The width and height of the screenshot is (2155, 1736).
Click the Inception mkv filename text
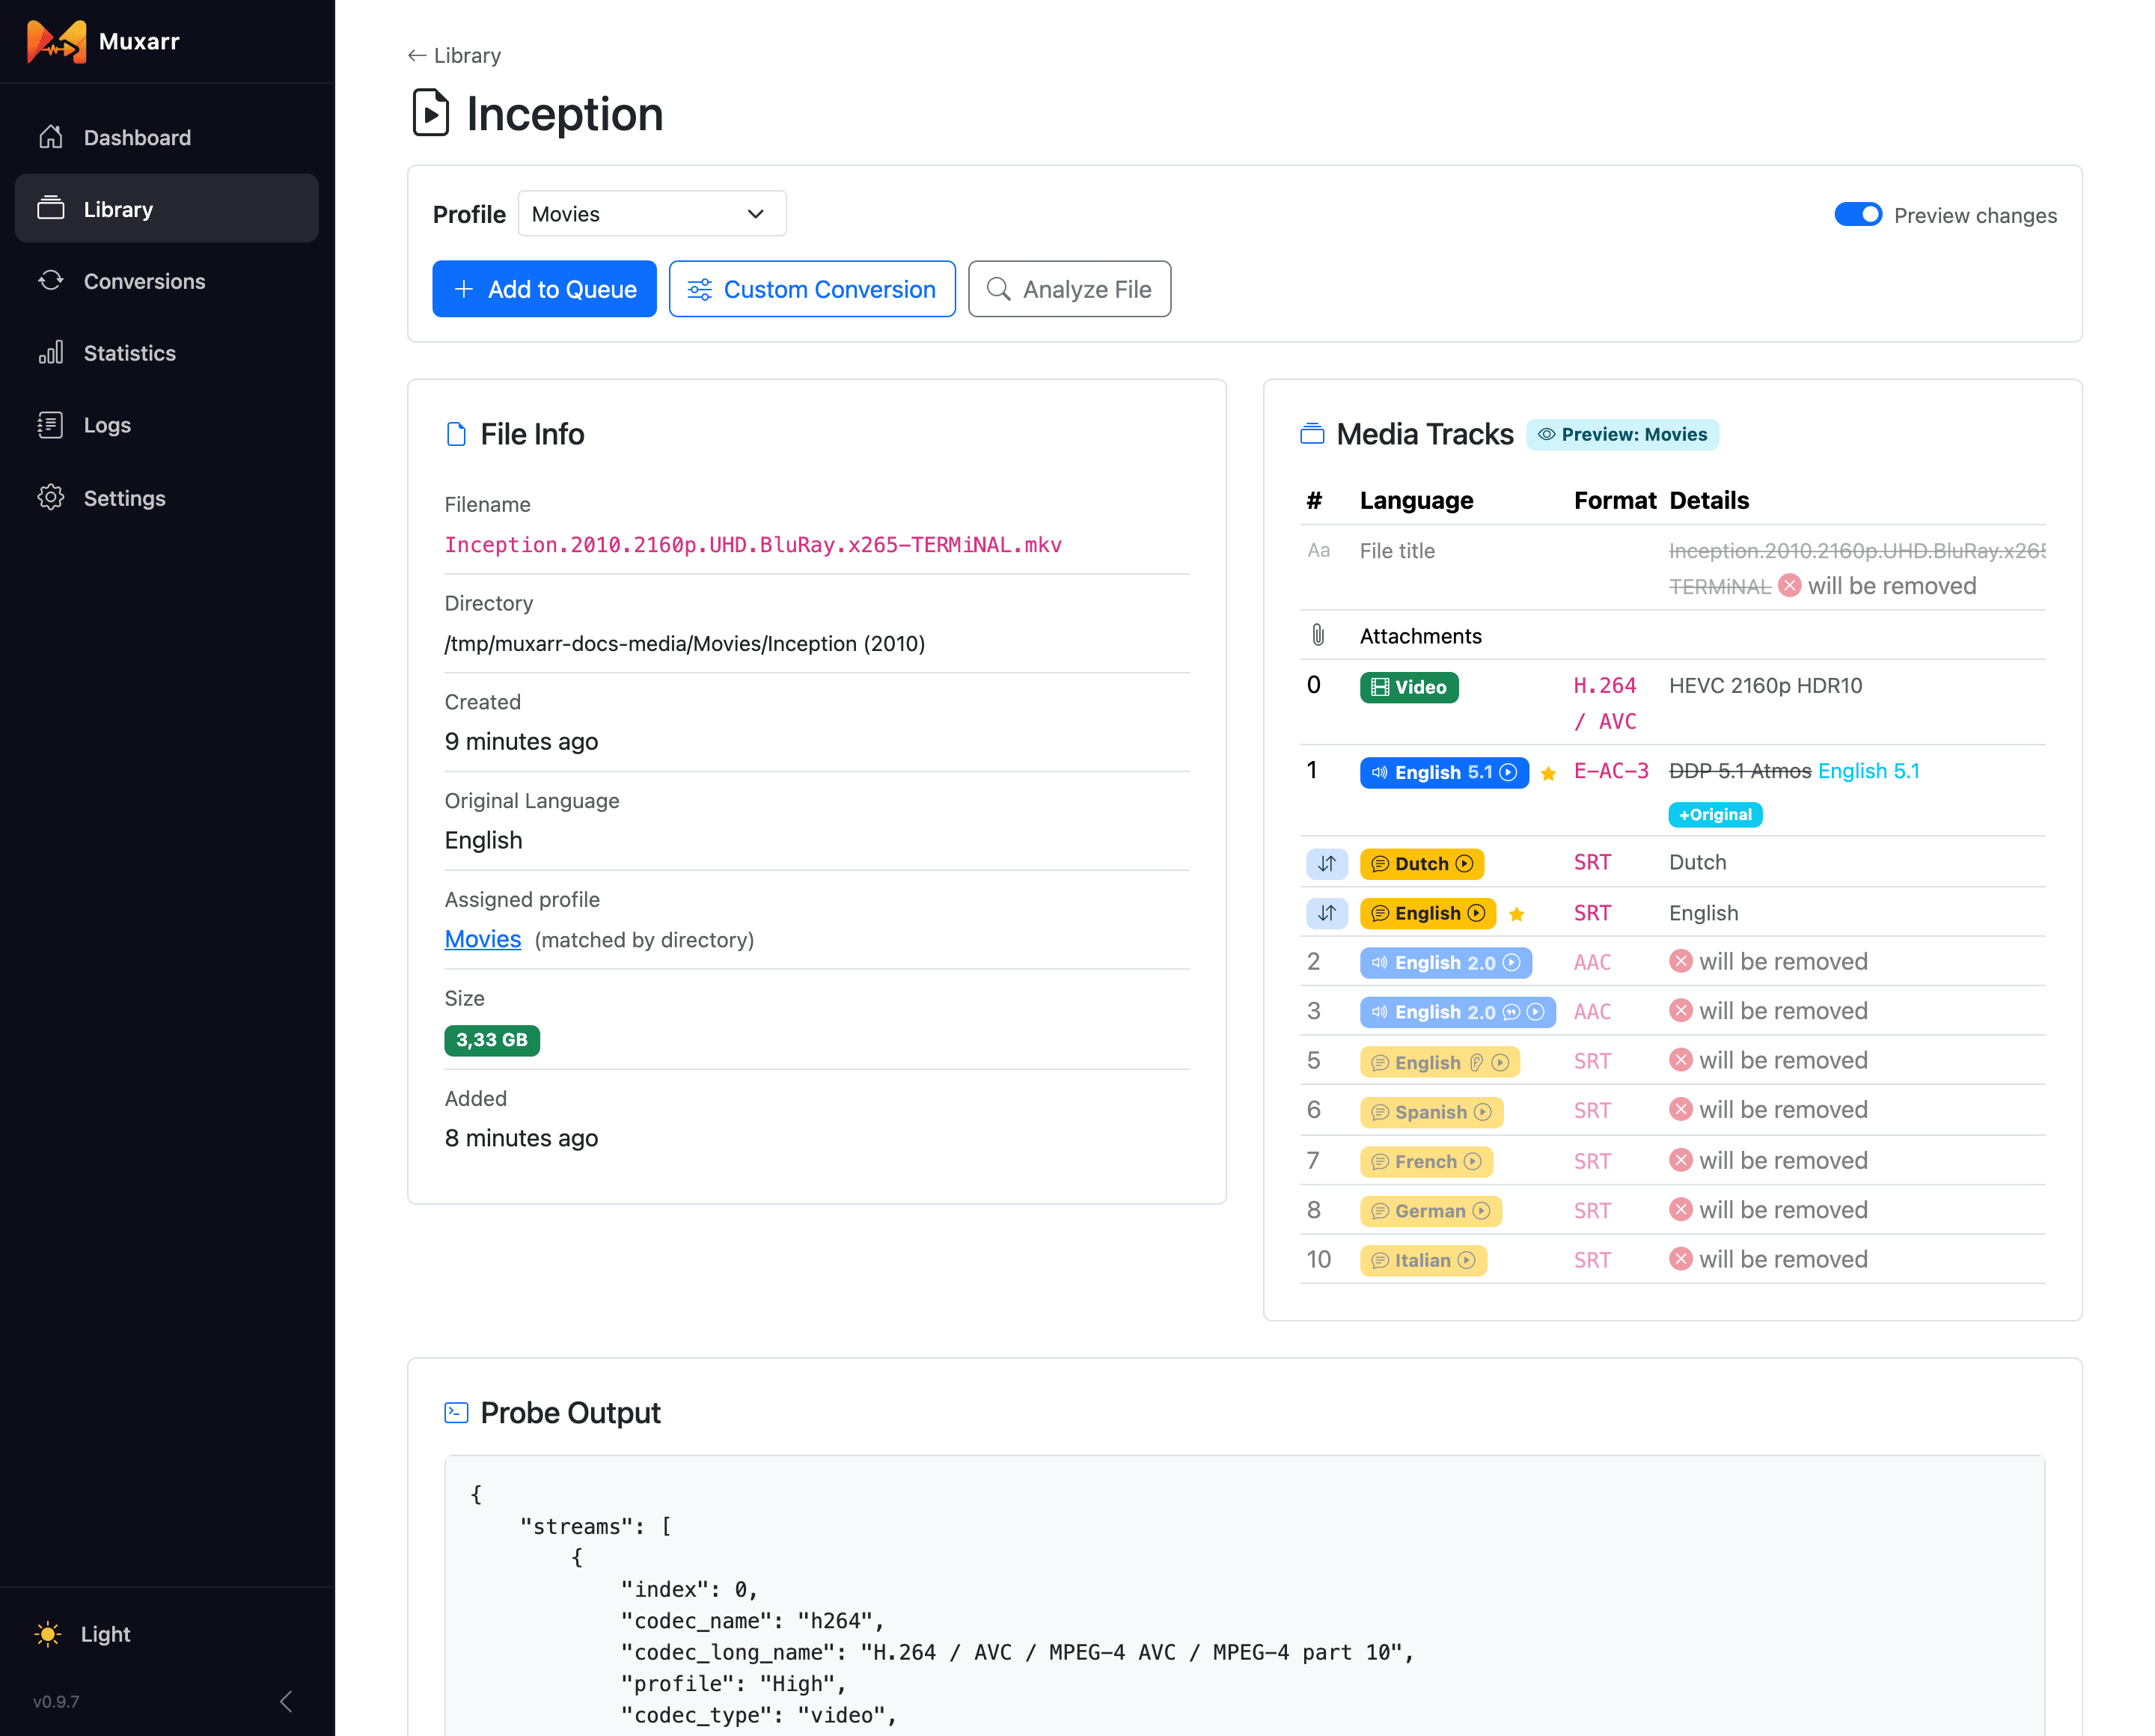[x=753, y=545]
